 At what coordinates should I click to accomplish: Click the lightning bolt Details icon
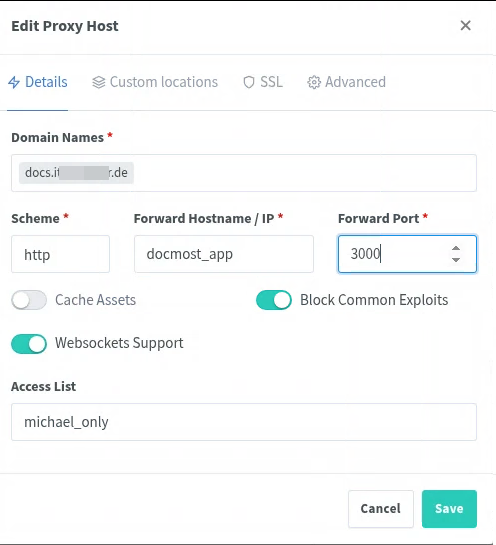14,82
